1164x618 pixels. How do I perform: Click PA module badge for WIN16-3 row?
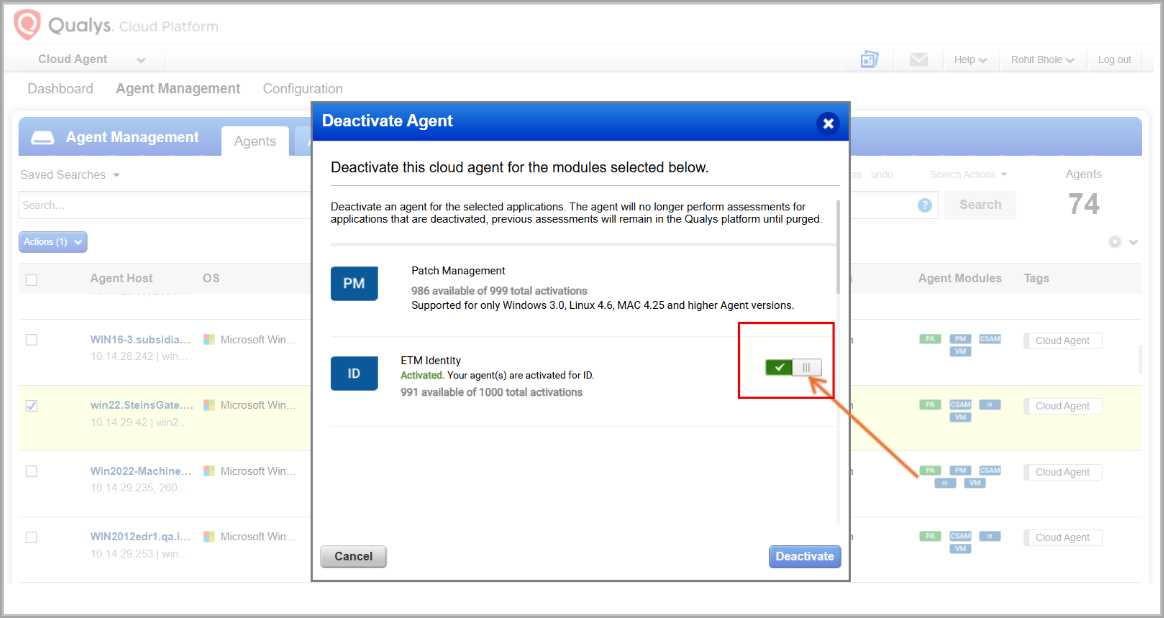[929, 339]
